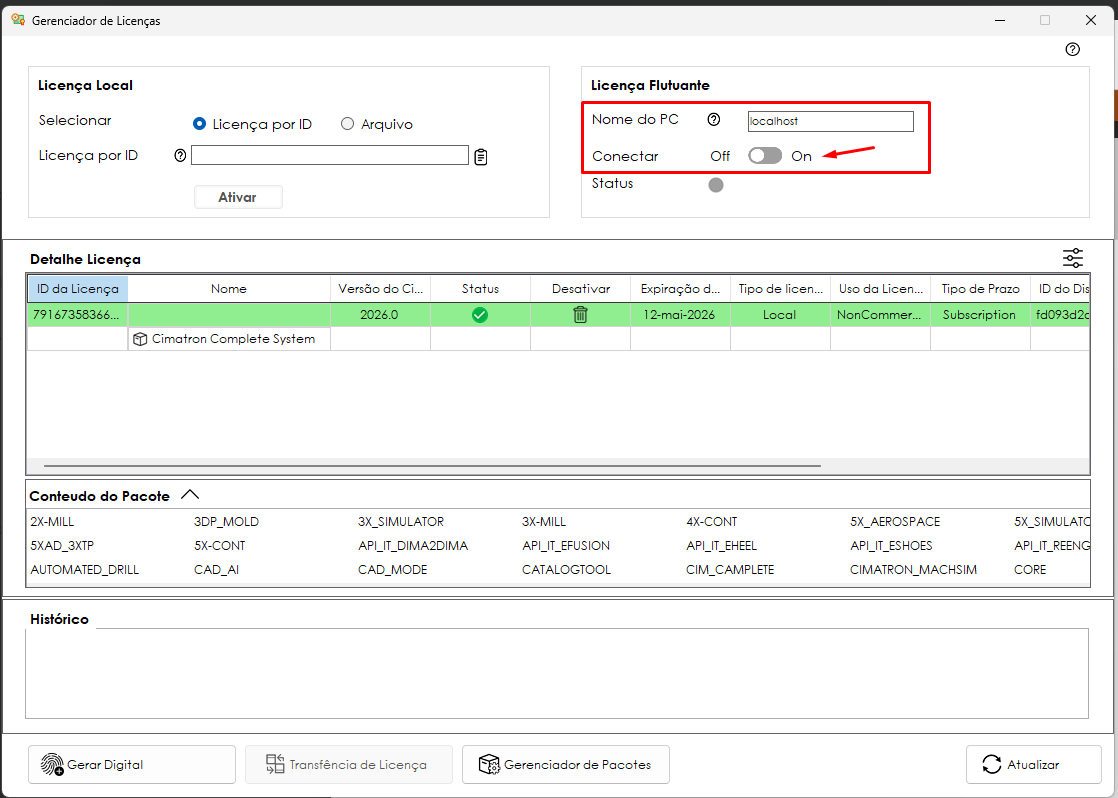The height and width of the screenshot is (798, 1118).
Task: Click the Desativar column header
Action: 580,289
